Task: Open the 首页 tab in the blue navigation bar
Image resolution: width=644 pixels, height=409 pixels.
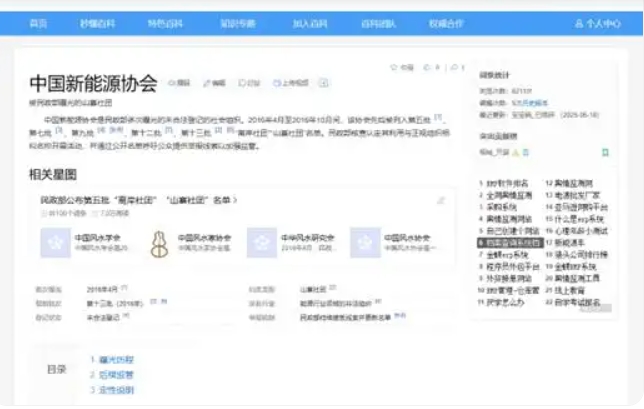Action: pyautogui.click(x=38, y=23)
